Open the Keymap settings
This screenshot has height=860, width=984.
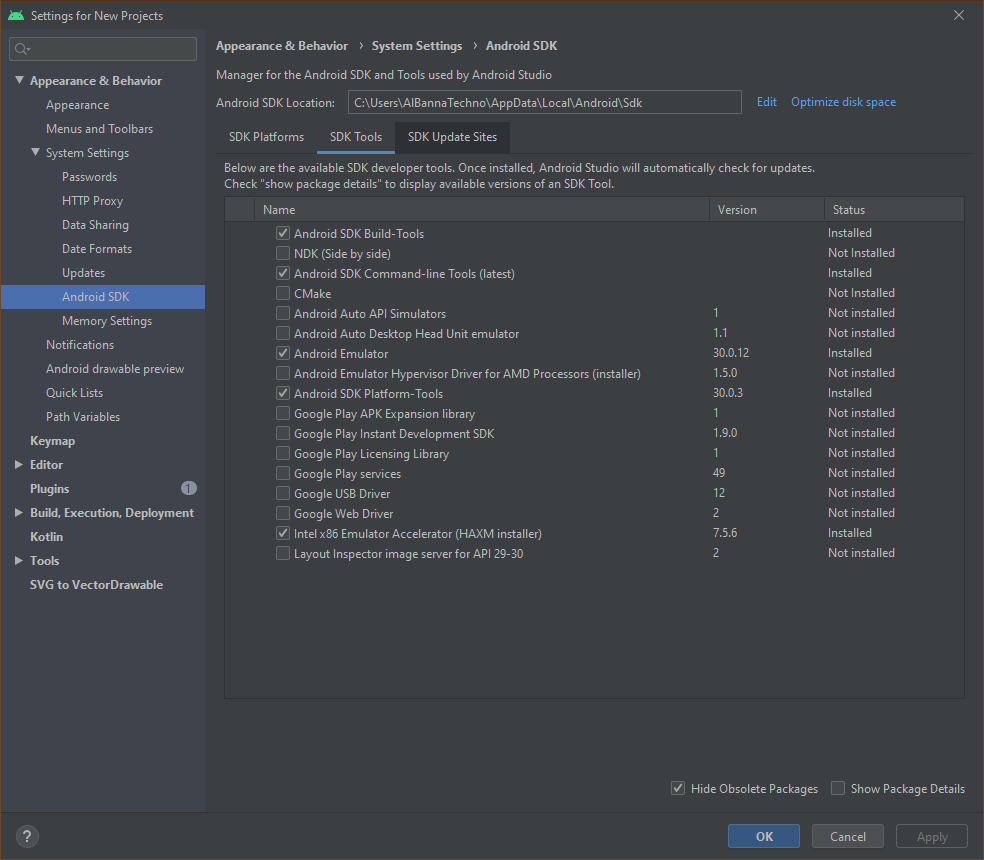(52, 441)
